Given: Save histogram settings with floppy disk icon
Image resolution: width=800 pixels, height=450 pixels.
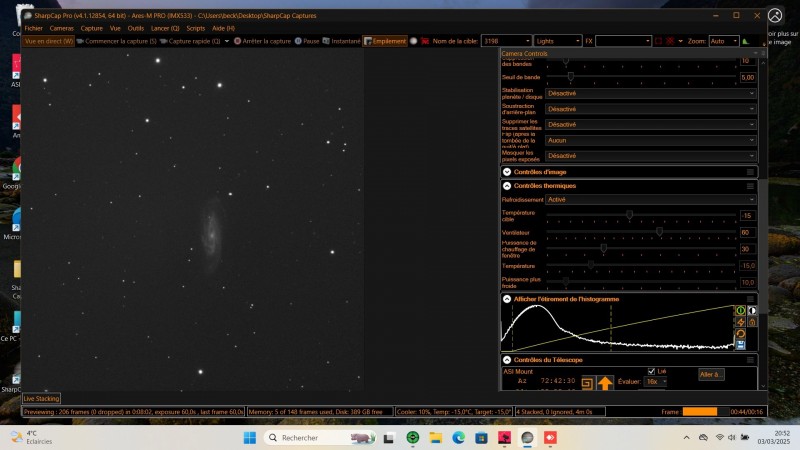Looking at the screenshot, I should 741,345.
